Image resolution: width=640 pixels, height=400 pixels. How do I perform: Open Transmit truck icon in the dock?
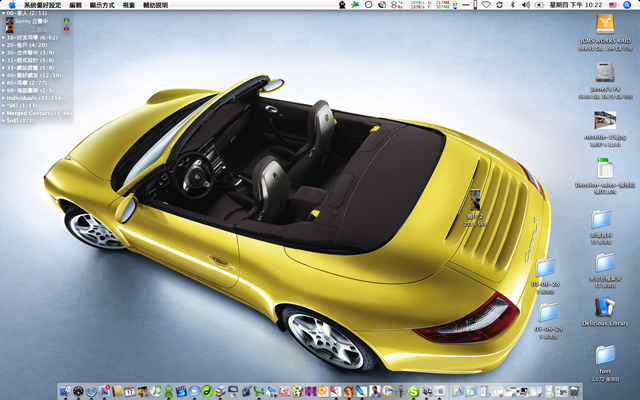point(220,391)
